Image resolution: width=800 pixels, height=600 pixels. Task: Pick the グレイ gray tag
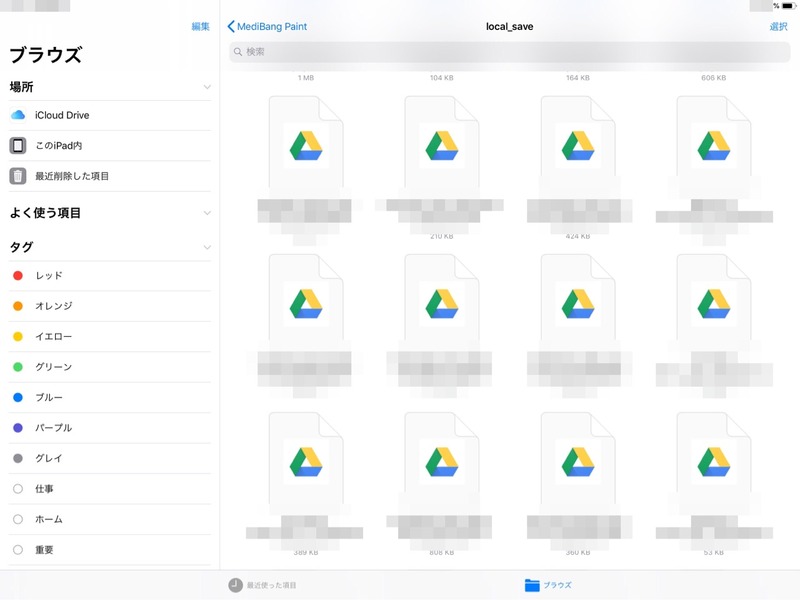pos(110,458)
